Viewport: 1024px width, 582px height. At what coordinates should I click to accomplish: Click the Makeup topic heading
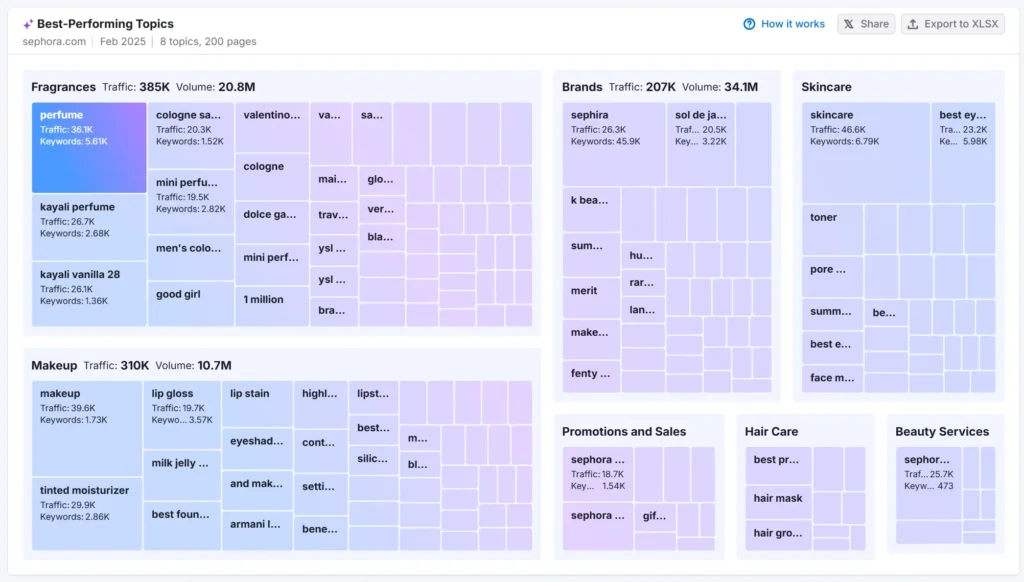click(54, 366)
